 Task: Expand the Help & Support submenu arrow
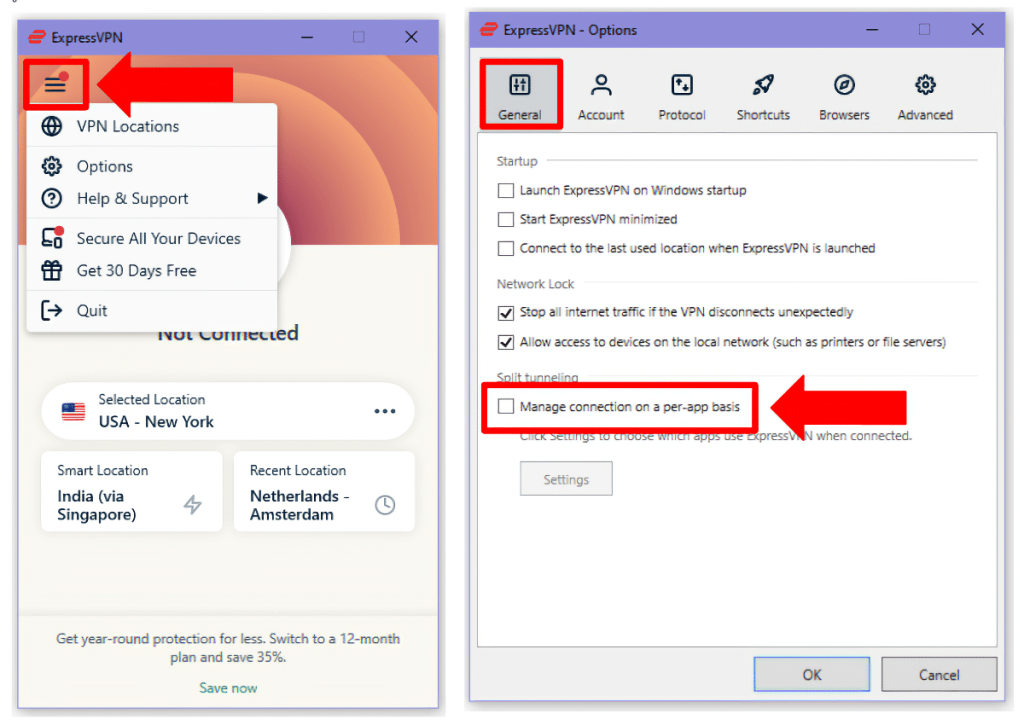(x=263, y=198)
